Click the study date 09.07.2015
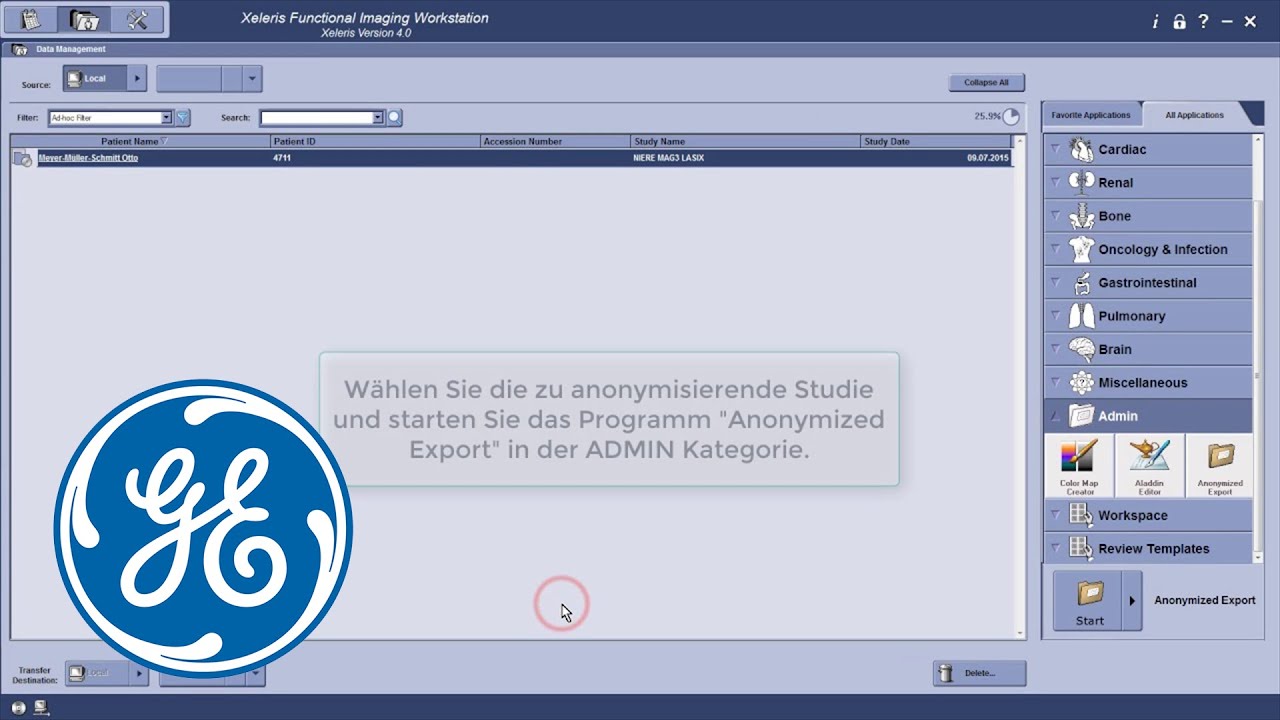 (987, 158)
